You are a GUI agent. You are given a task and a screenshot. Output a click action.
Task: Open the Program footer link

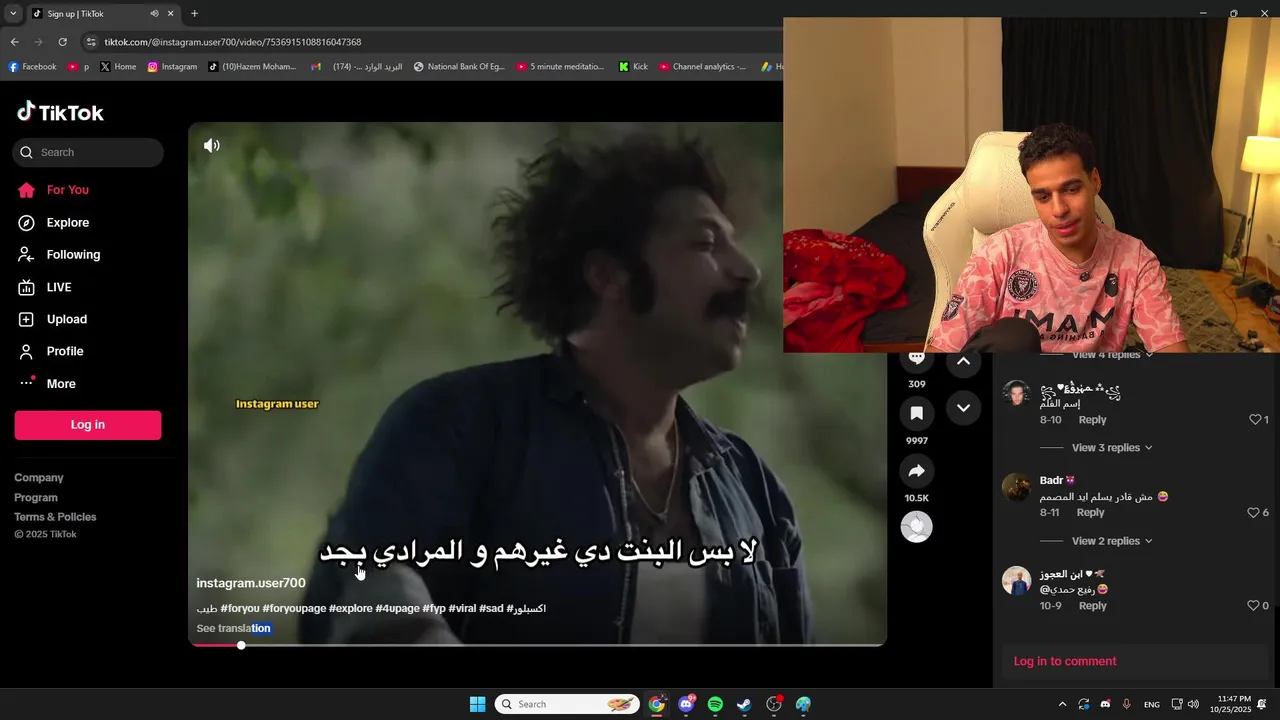tap(36, 497)
